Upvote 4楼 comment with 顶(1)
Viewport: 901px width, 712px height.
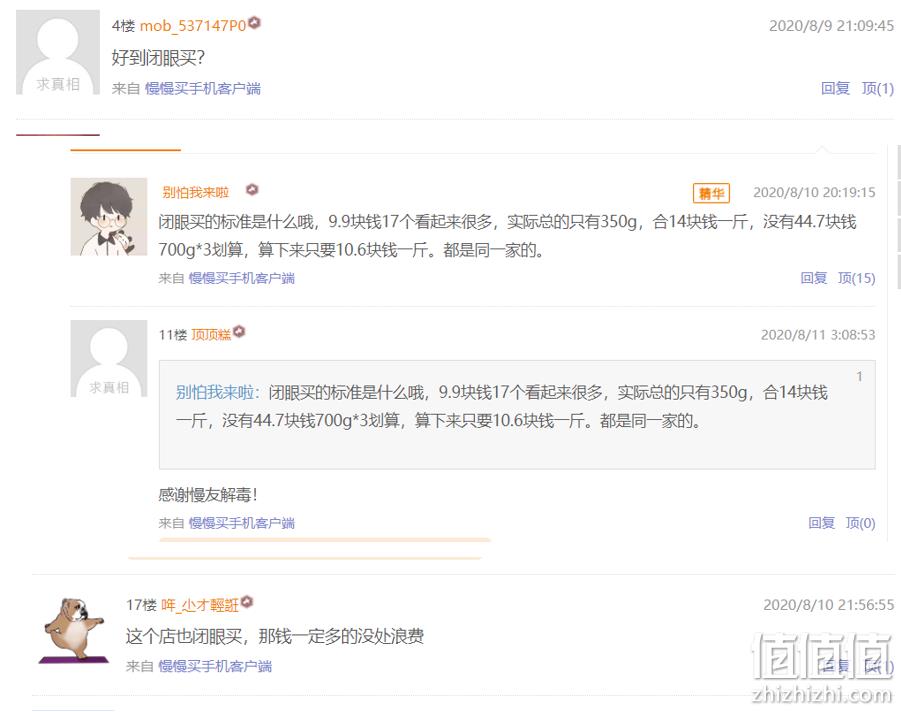coord(877,88)
